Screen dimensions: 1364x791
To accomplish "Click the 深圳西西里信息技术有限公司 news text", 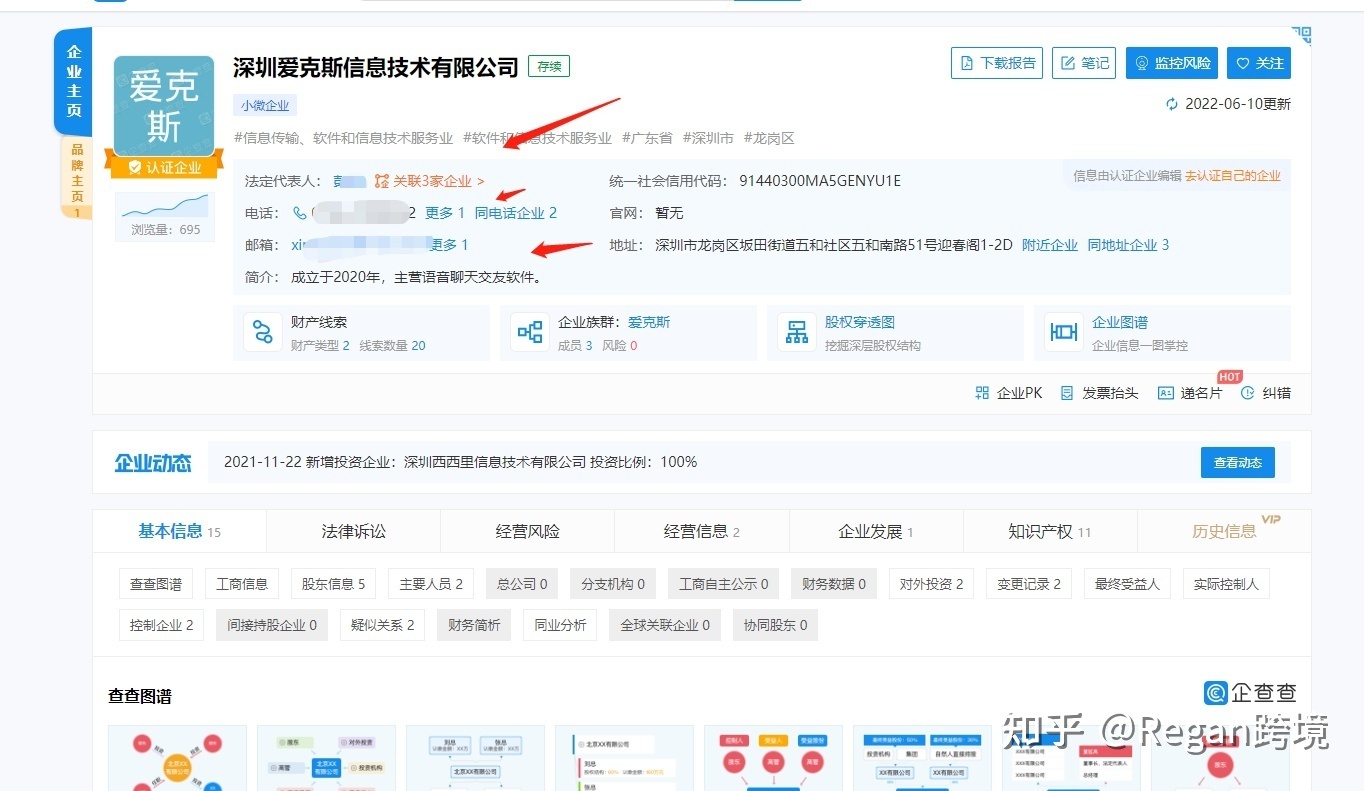I will point(495,462).
